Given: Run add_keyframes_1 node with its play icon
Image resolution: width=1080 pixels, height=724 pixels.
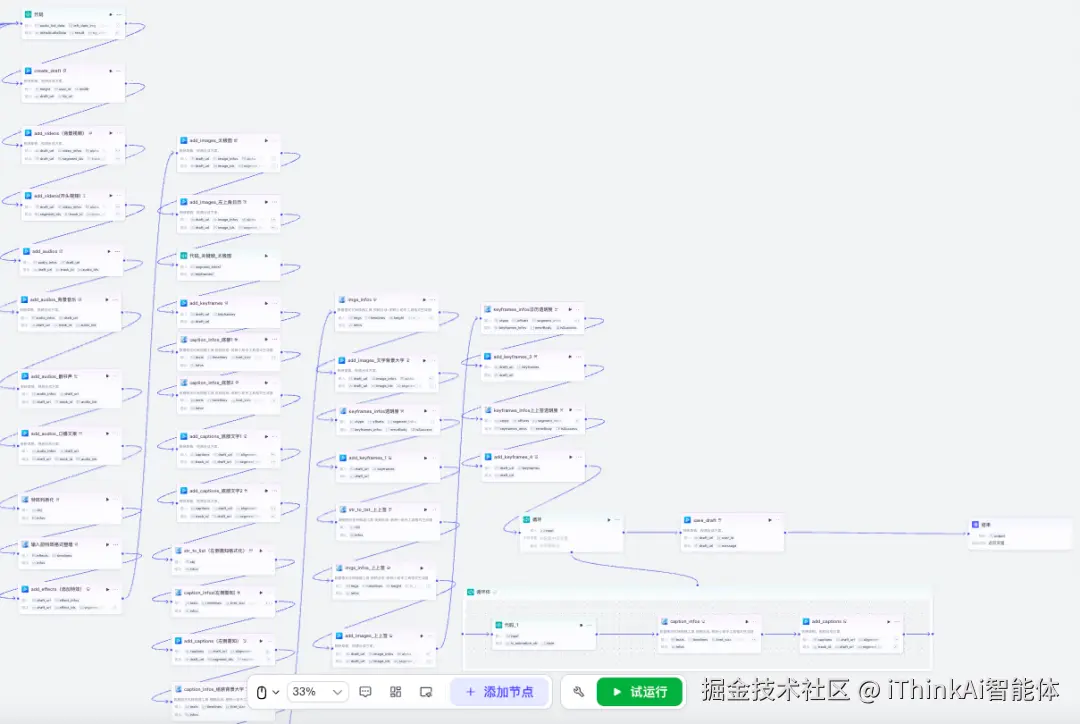Looking at the screenshot, I should coord(426,457).
